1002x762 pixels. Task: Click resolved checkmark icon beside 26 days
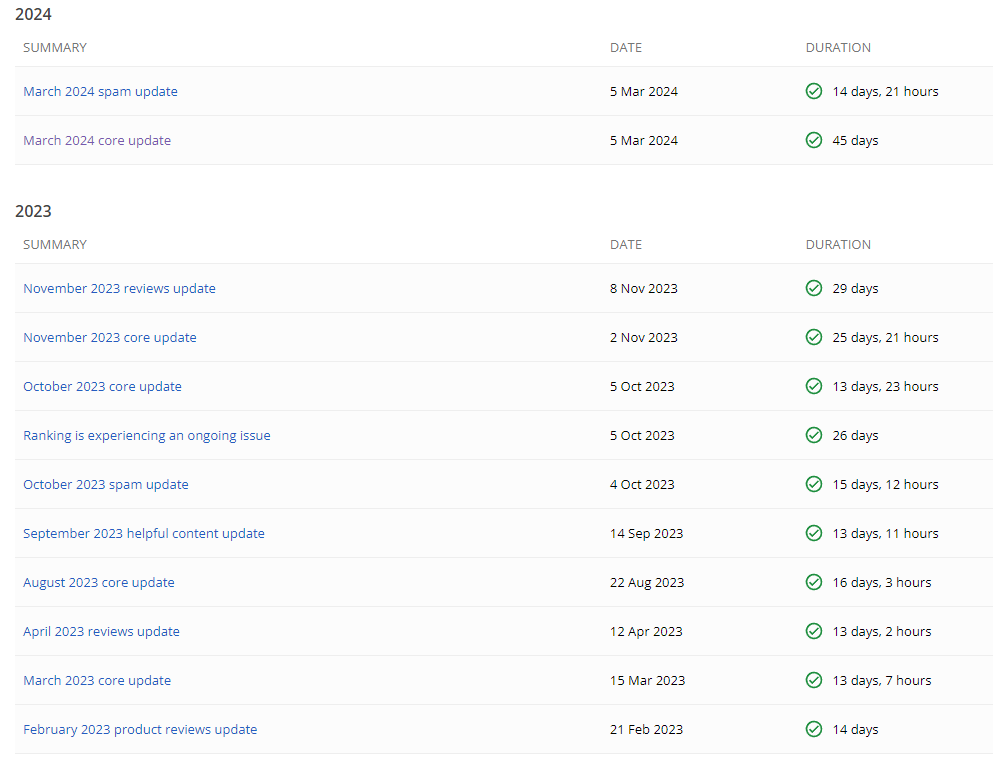click(x=814, y=435)
